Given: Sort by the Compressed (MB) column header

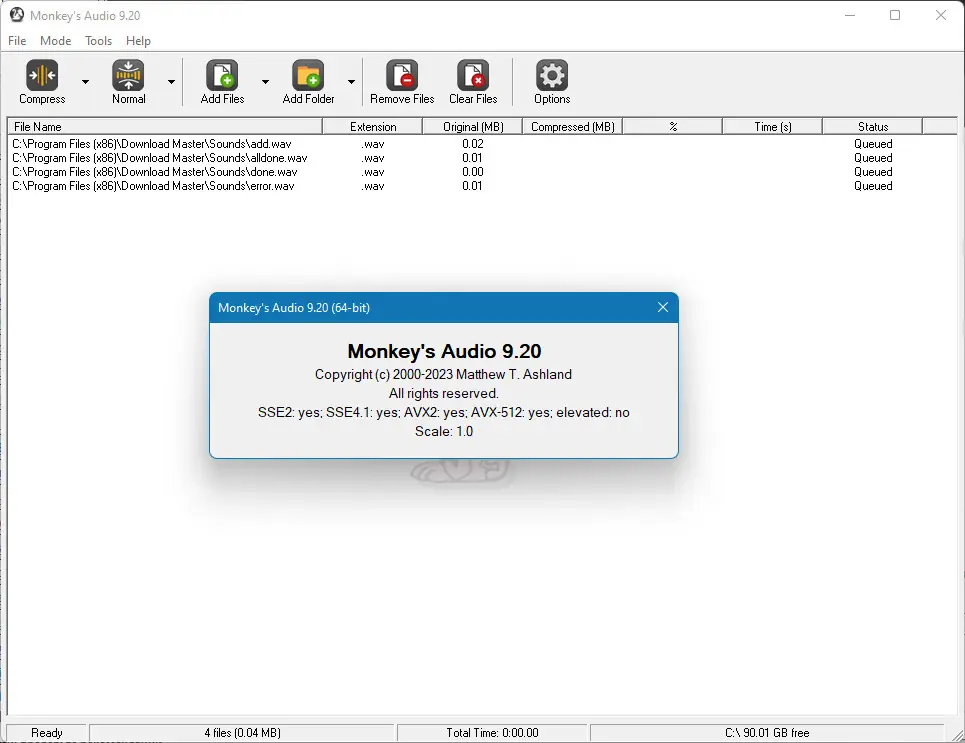Looking at the screenshot, I should (x=572, y=126).
